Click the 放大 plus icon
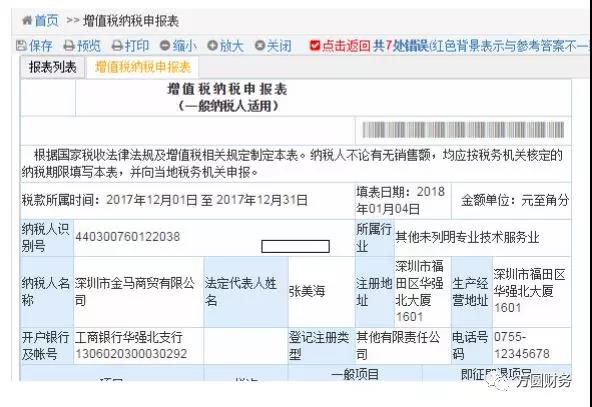 click(x=213, y=46)
